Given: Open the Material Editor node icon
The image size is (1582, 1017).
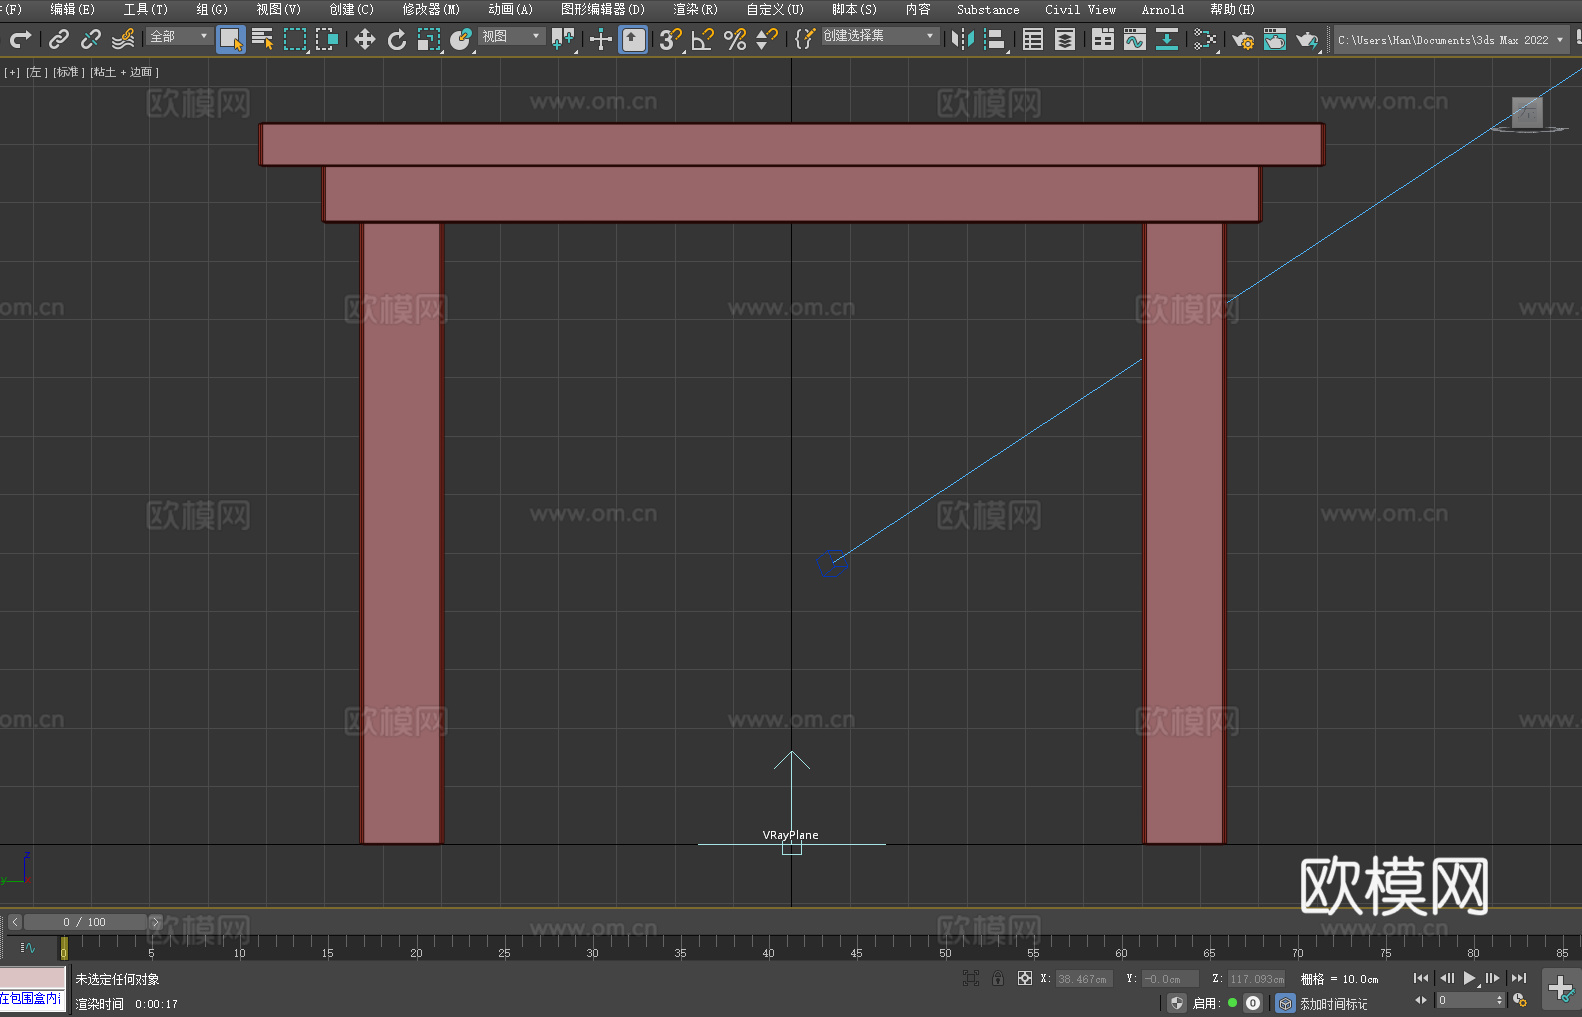Looking at the screenshot, I should click(1205, 39).
